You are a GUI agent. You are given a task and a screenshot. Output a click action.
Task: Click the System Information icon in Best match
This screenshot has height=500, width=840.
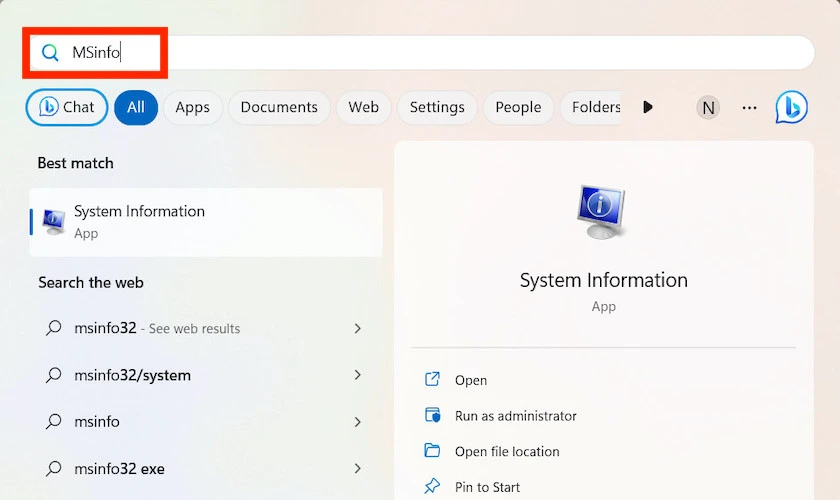point(54,222)
